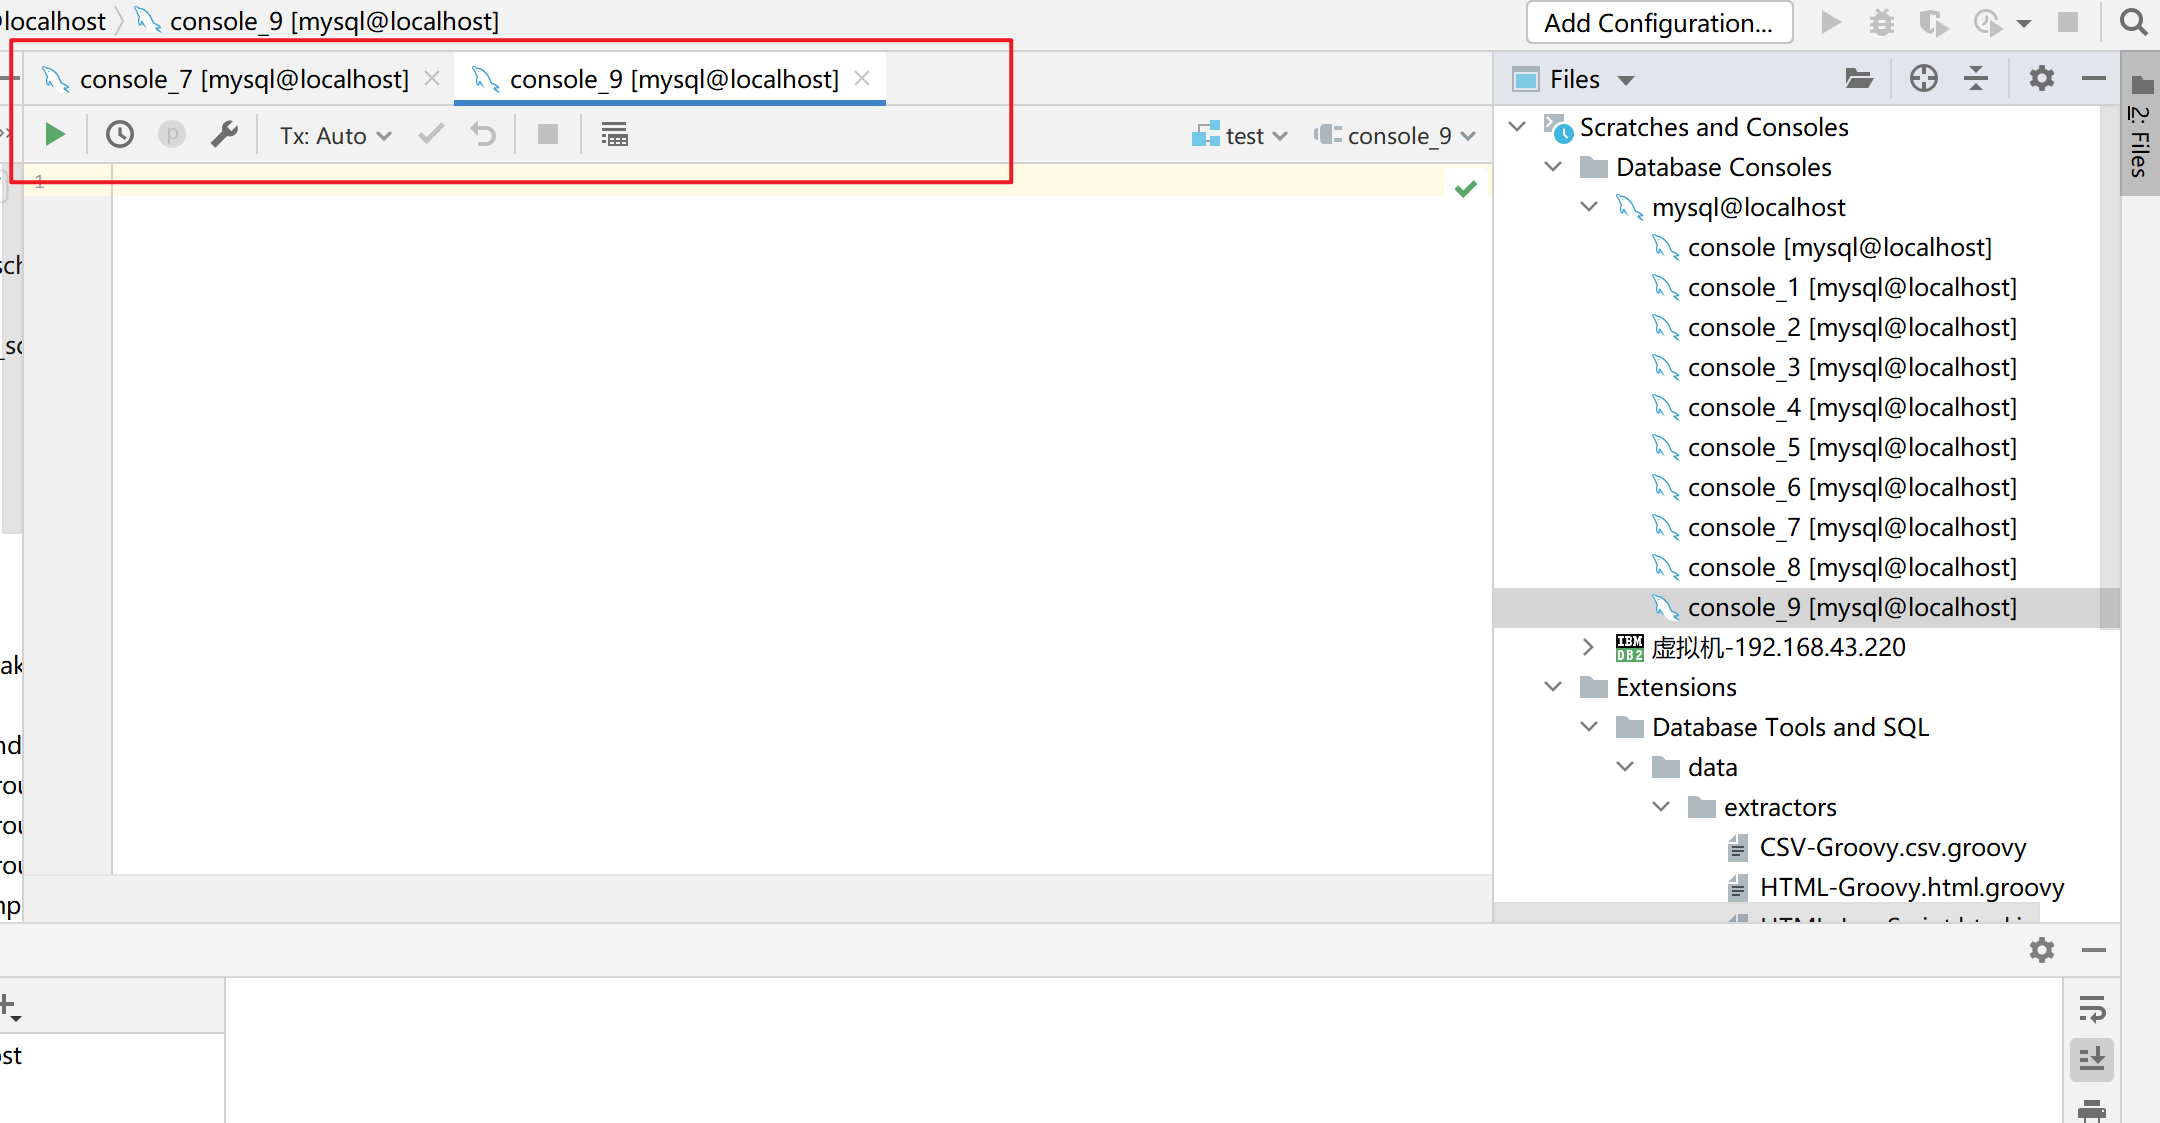
Task: Hide the Files panel with the minus icon
Action: [x=2094, y=78]
